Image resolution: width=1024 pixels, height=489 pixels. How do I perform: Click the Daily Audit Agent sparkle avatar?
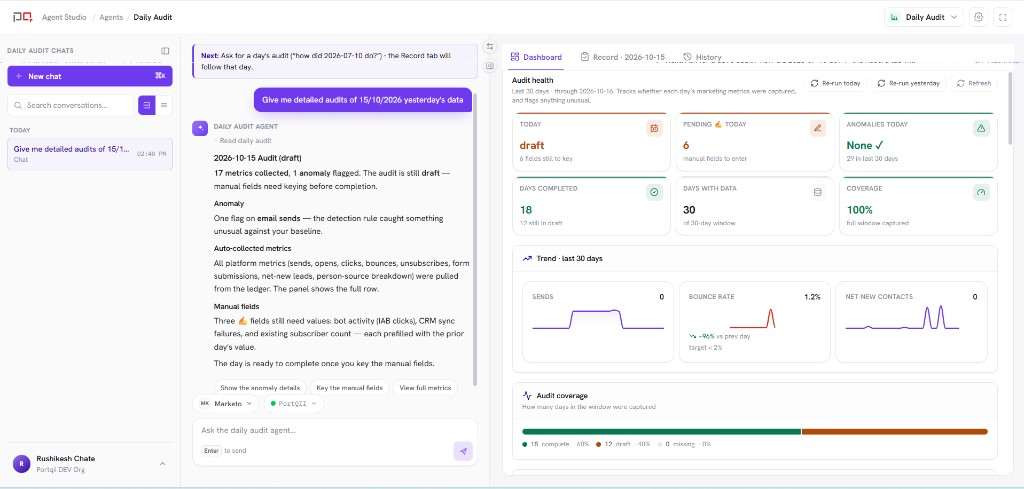pyautogui.click(x=200, y=128)
